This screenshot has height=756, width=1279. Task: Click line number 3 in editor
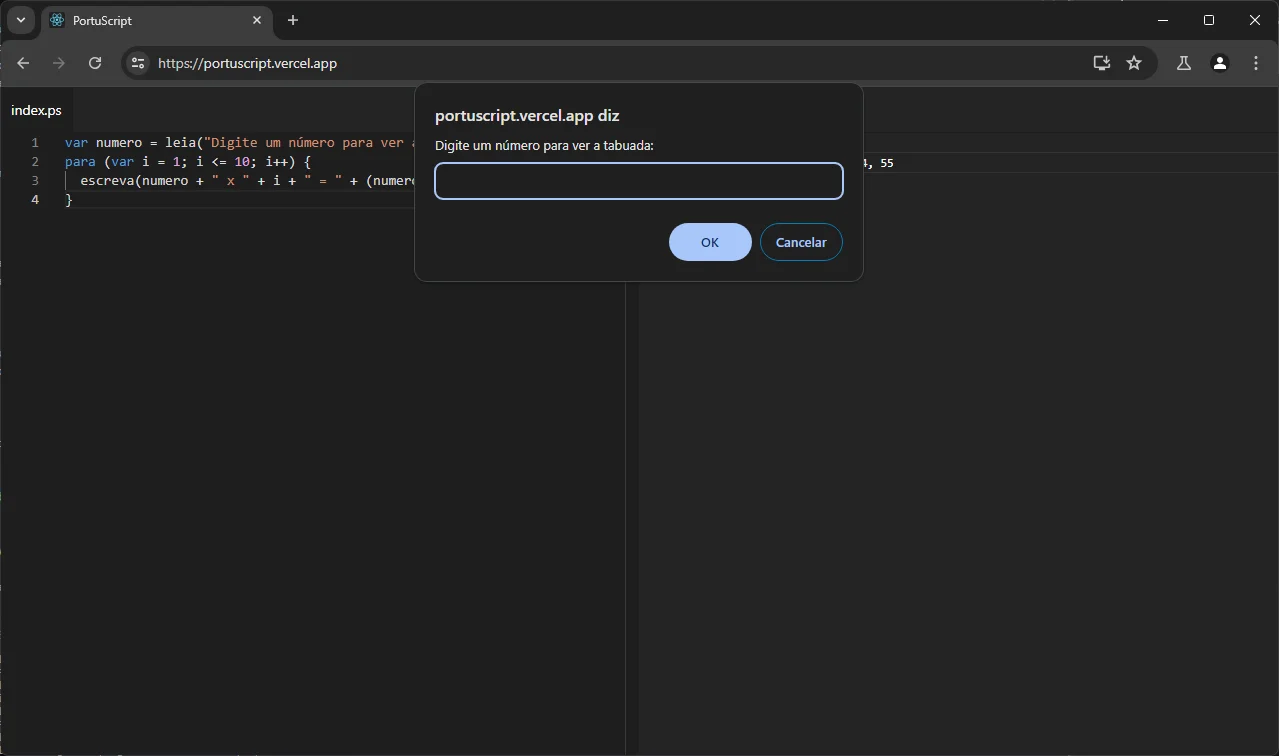(x=35, y=181)
